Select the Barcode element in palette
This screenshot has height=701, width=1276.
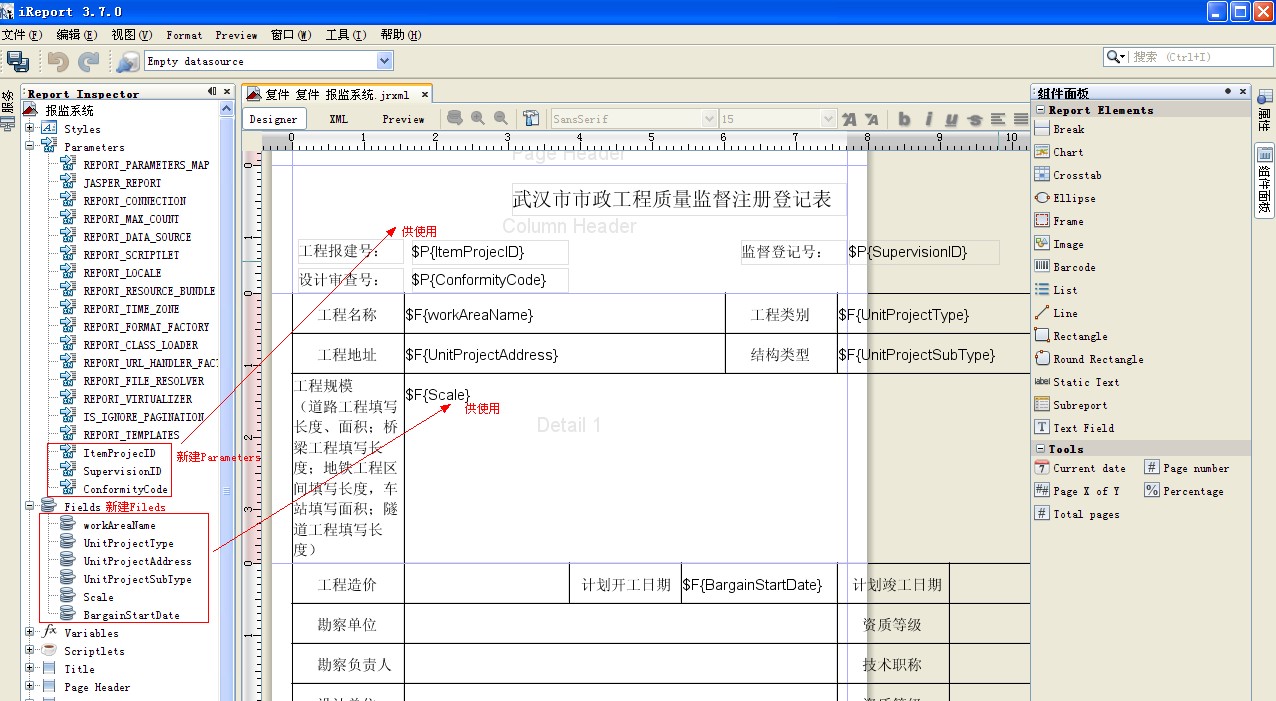[1065, 267]
